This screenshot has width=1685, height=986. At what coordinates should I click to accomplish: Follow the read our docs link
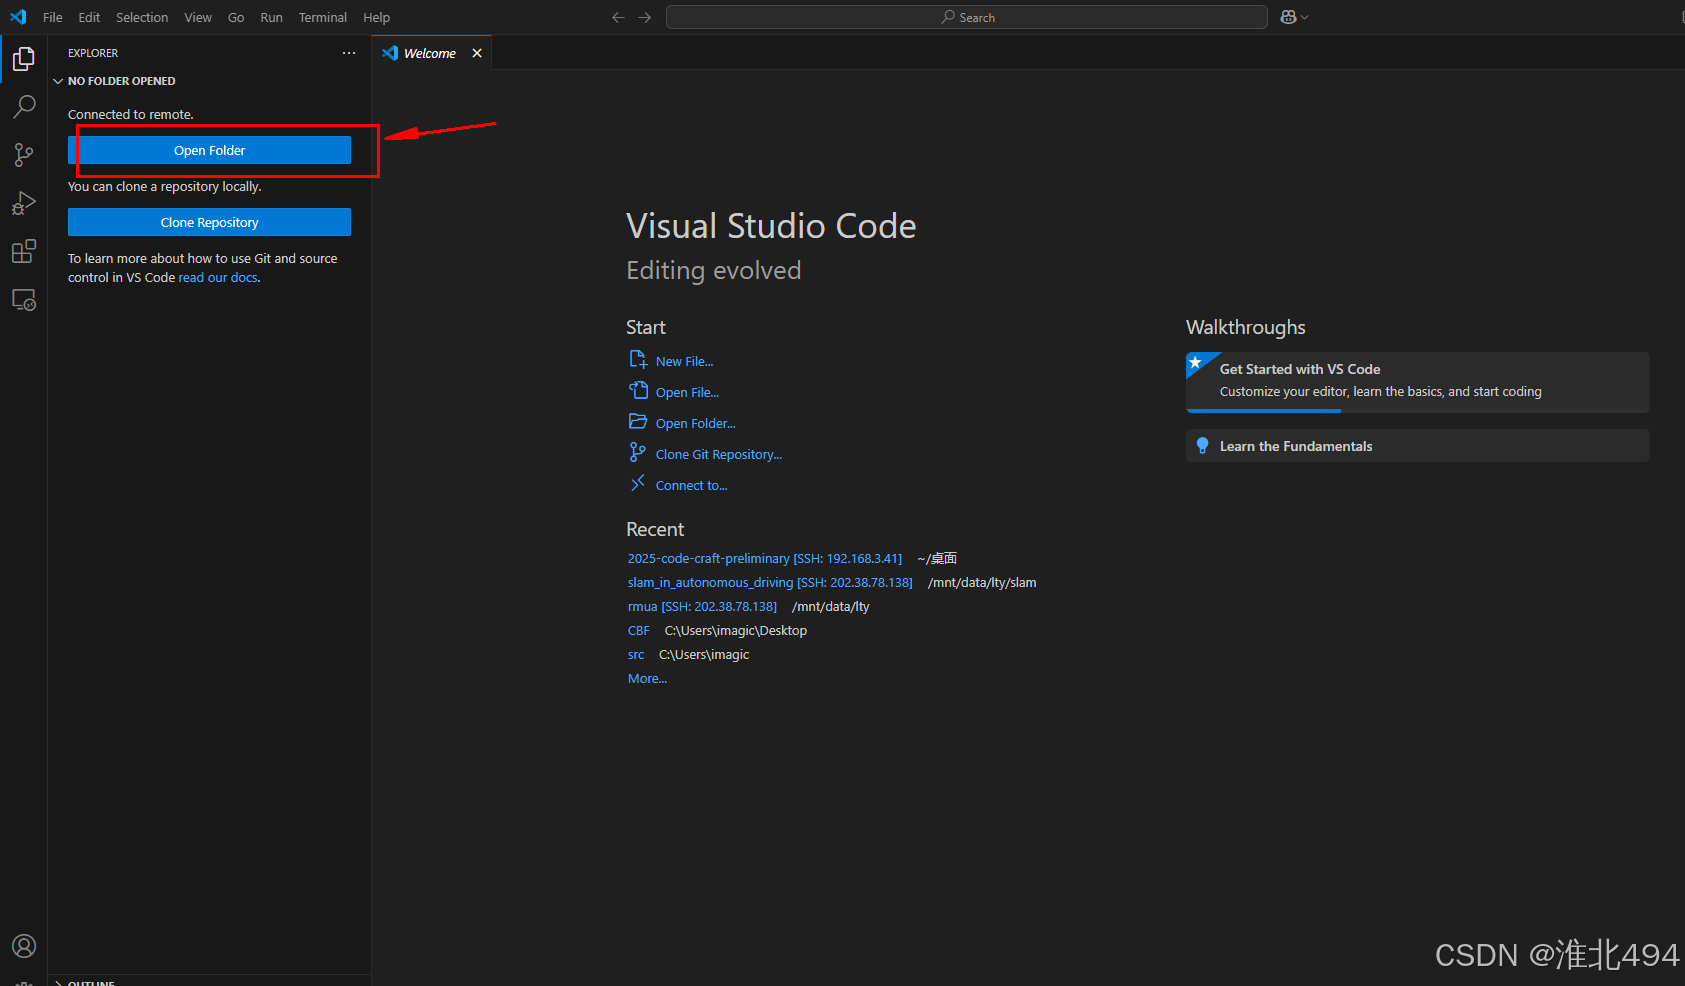(x=218, y=278)
